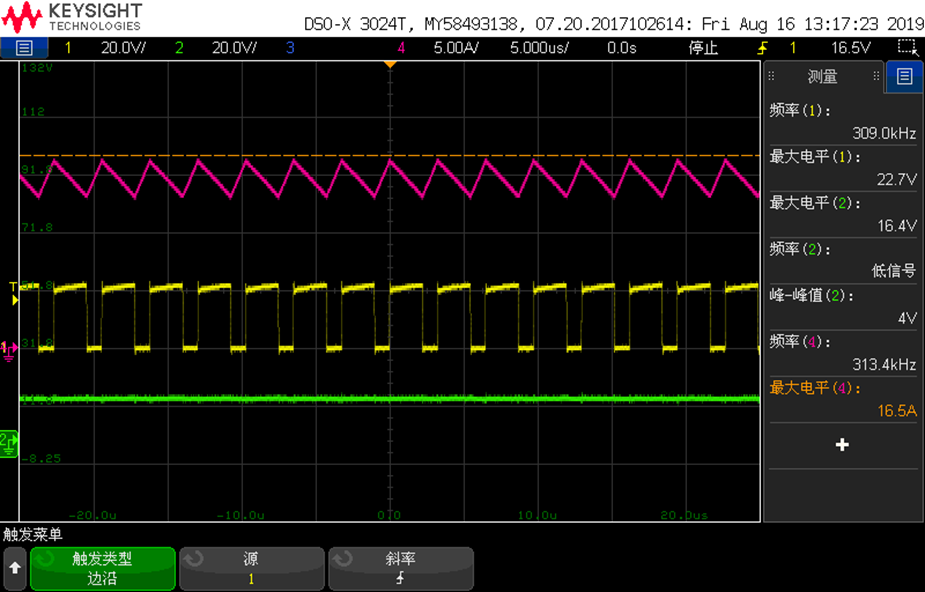Click the 16.5A value
This screenshot has height=592, width=925.
tap(897, 410)
